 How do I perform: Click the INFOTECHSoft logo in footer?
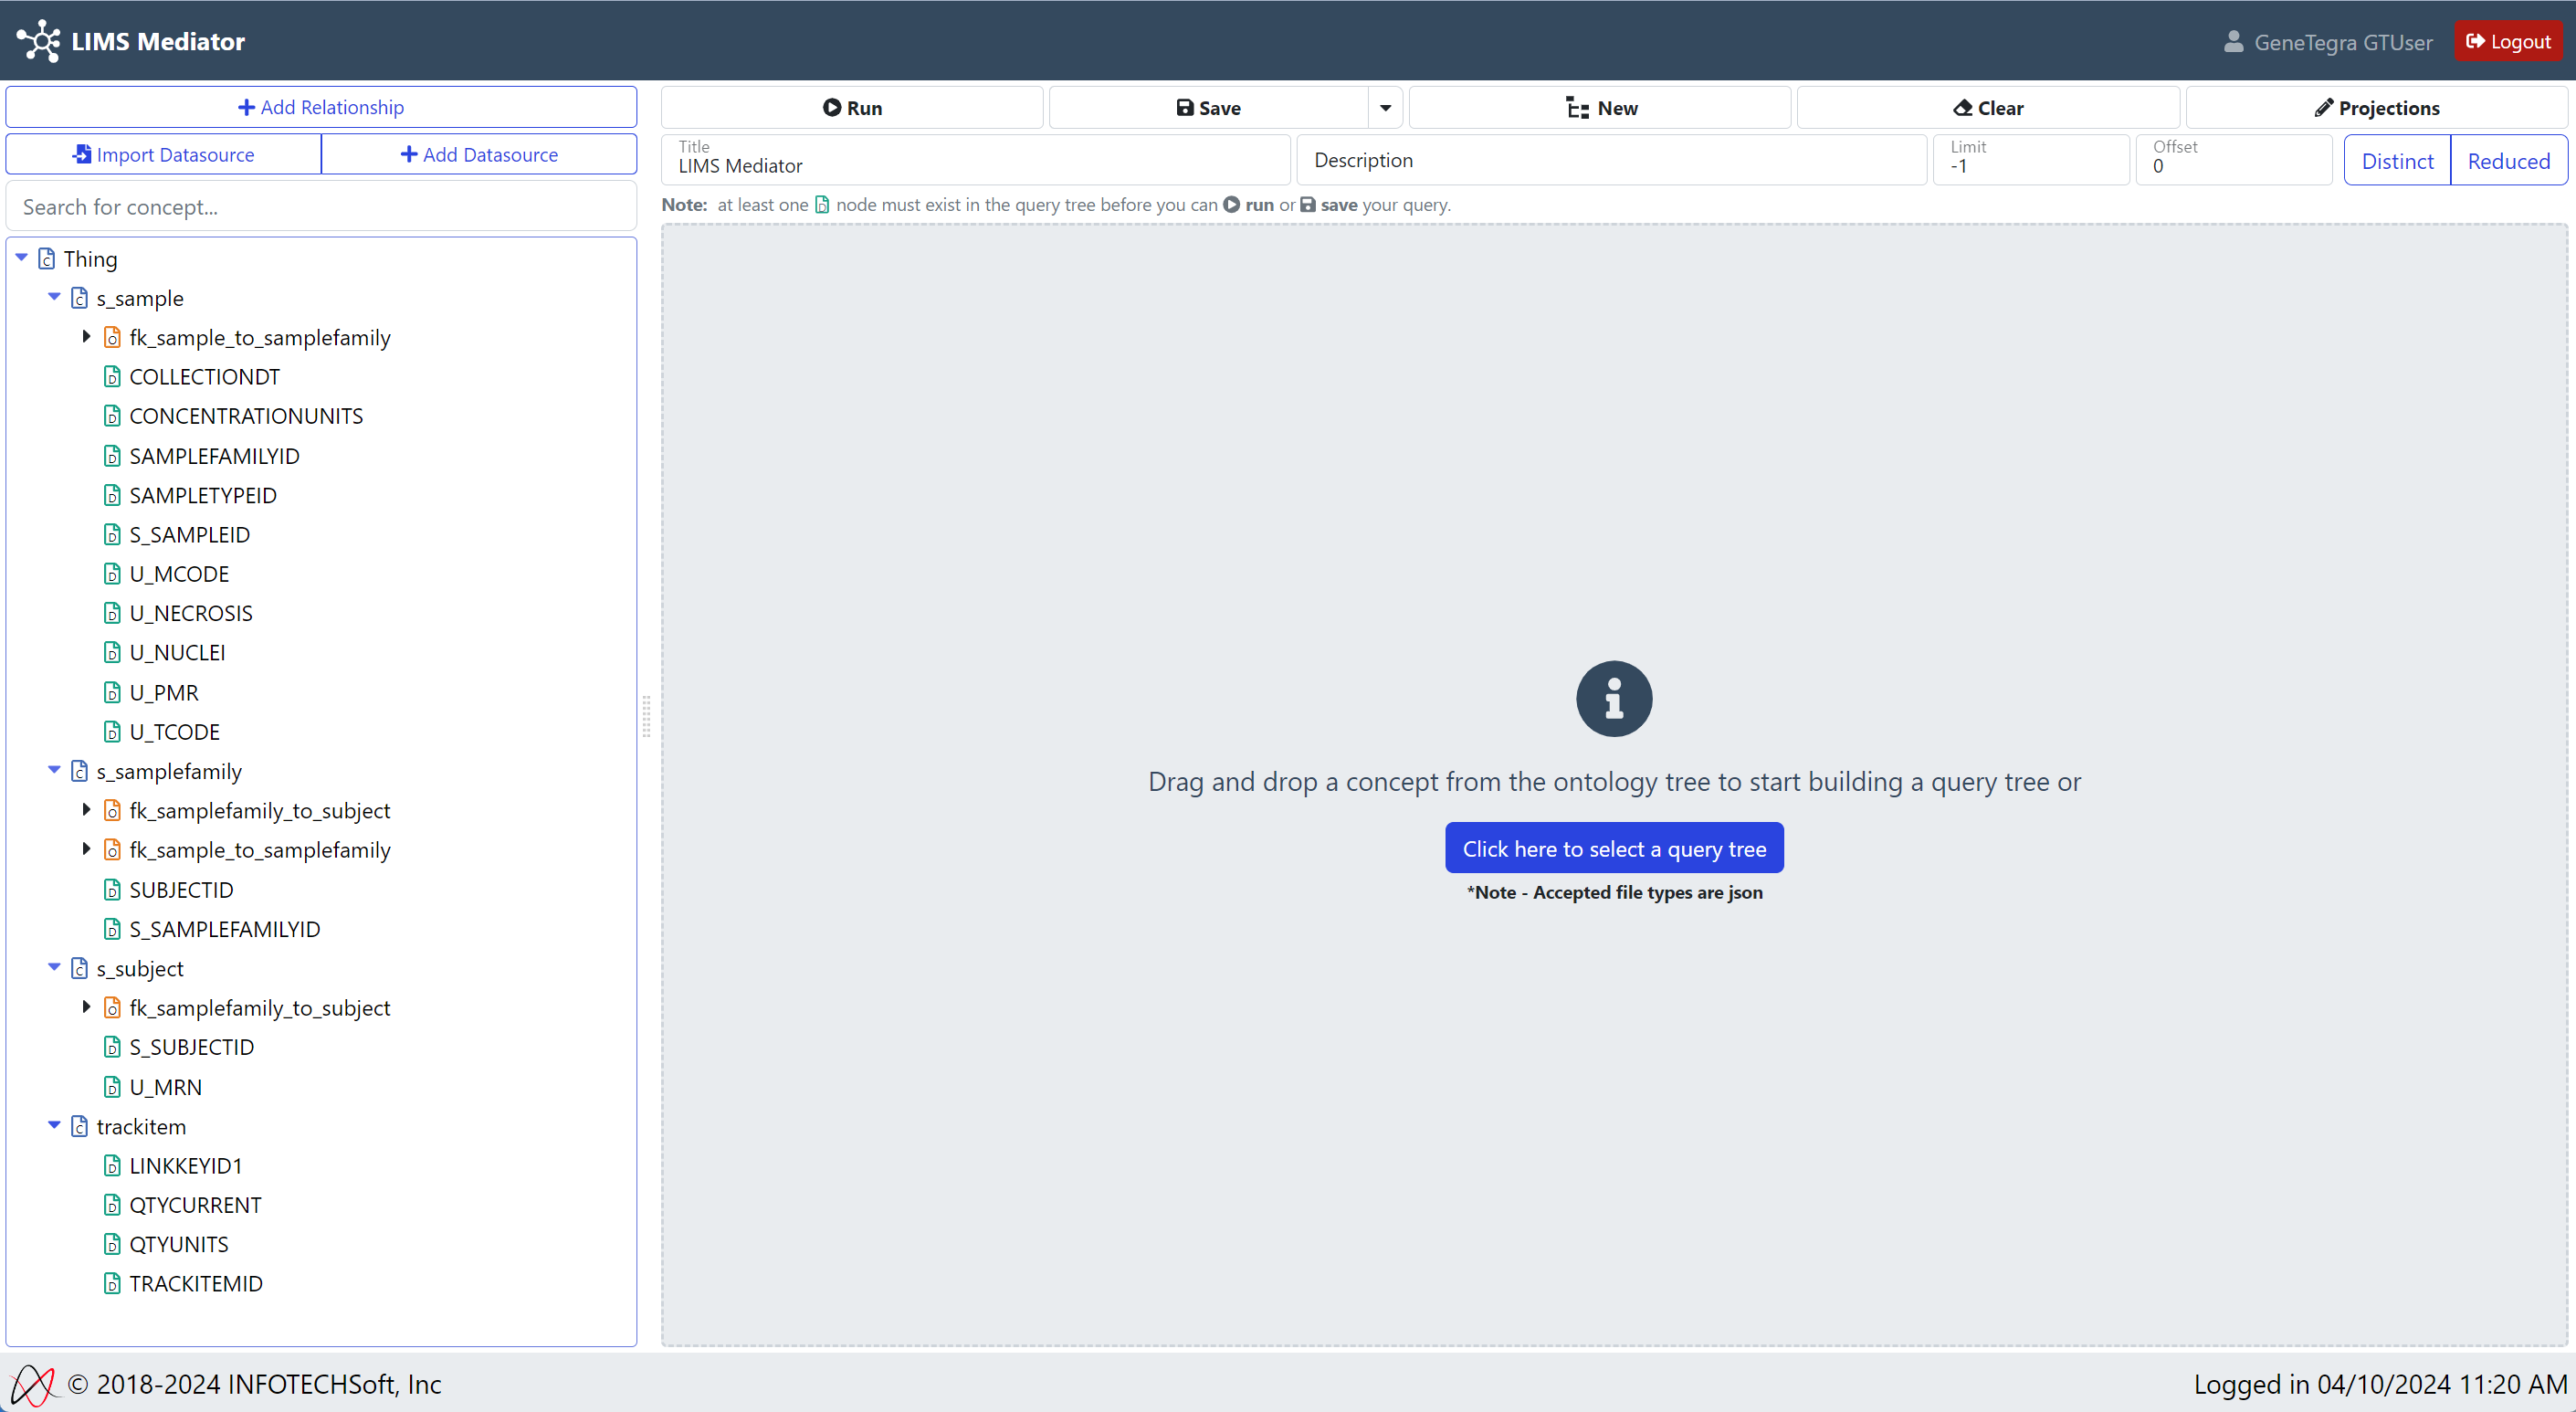(x=32, y=1384)
